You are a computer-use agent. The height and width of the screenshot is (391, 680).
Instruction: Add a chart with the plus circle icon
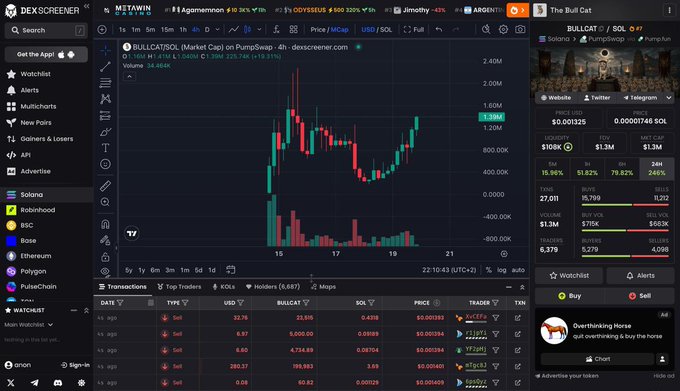click(102, 29)
